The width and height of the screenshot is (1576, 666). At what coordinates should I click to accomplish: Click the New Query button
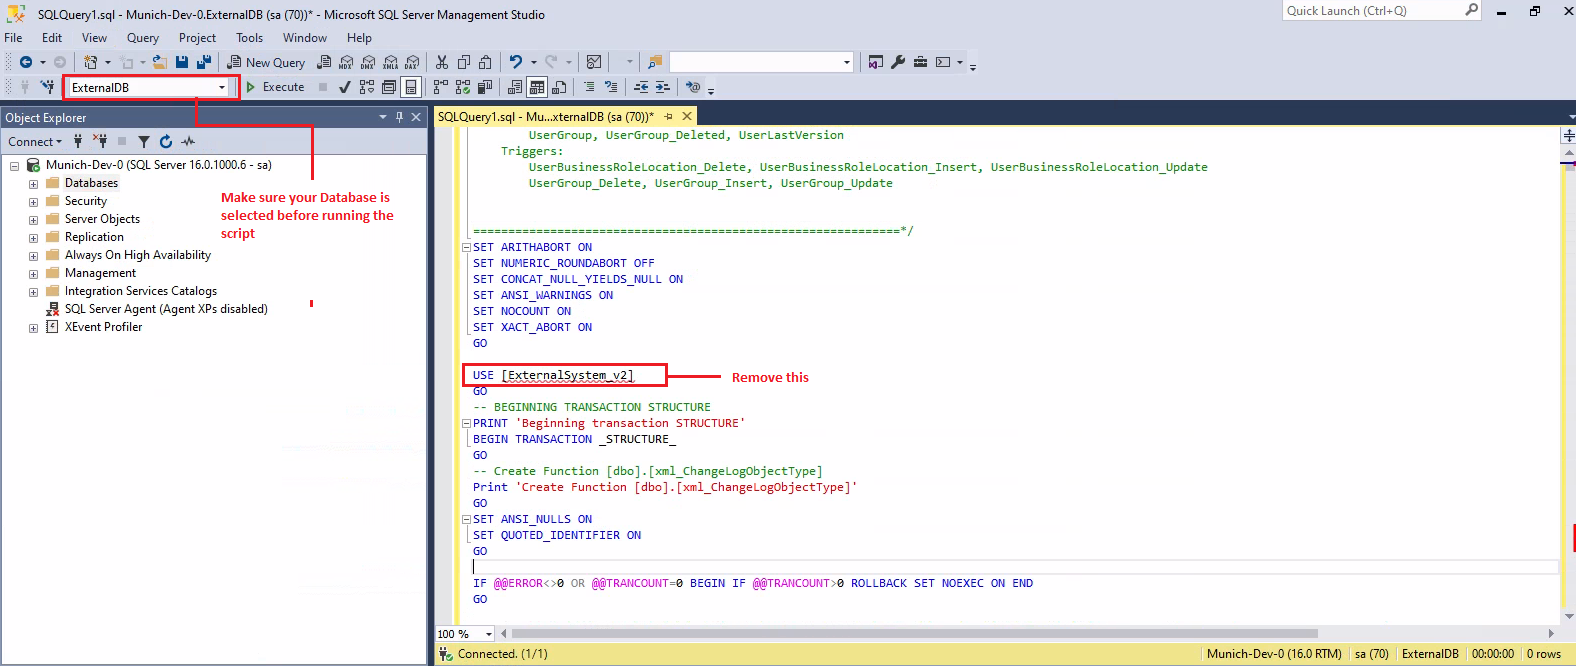point(266,62)
